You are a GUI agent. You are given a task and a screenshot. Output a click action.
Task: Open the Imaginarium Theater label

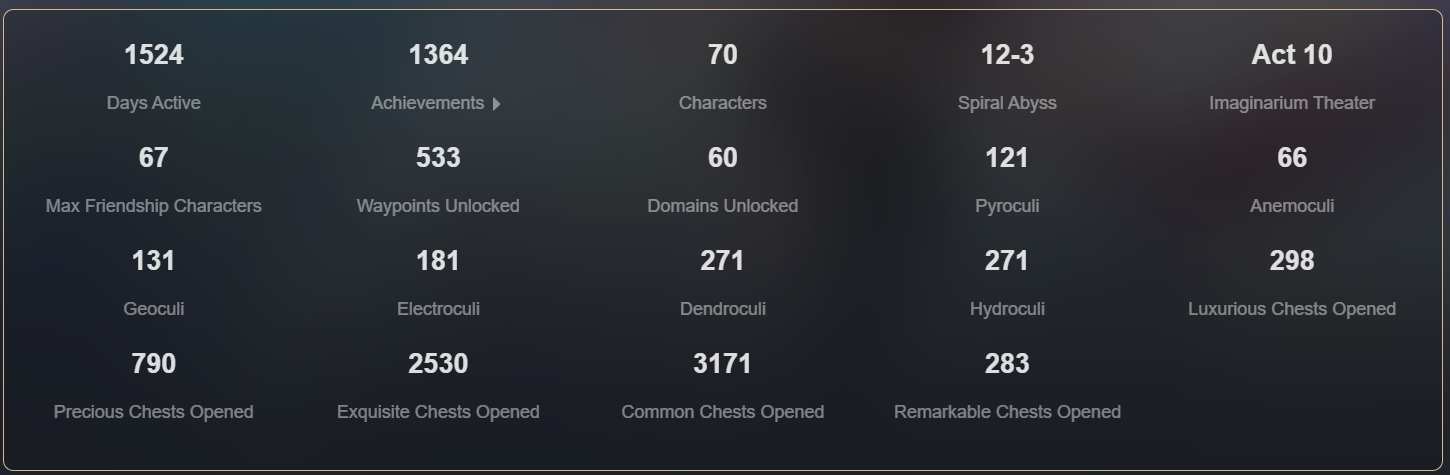coord(1291,103)
